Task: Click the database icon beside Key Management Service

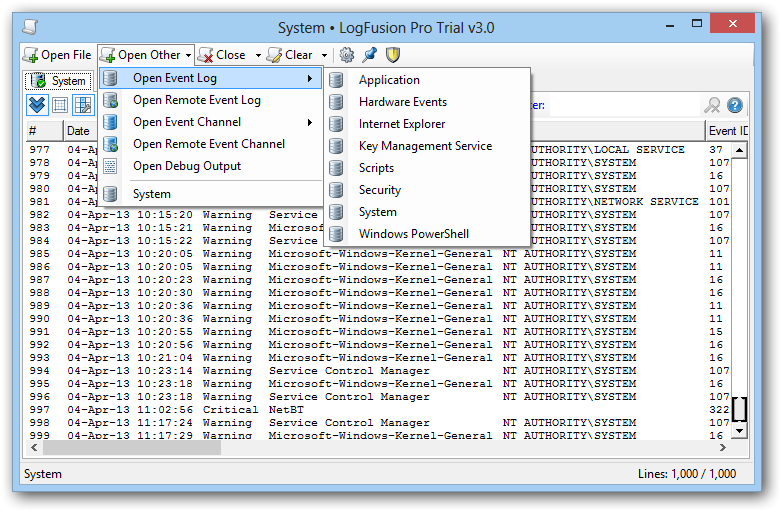Action: [x=337, y=146]
